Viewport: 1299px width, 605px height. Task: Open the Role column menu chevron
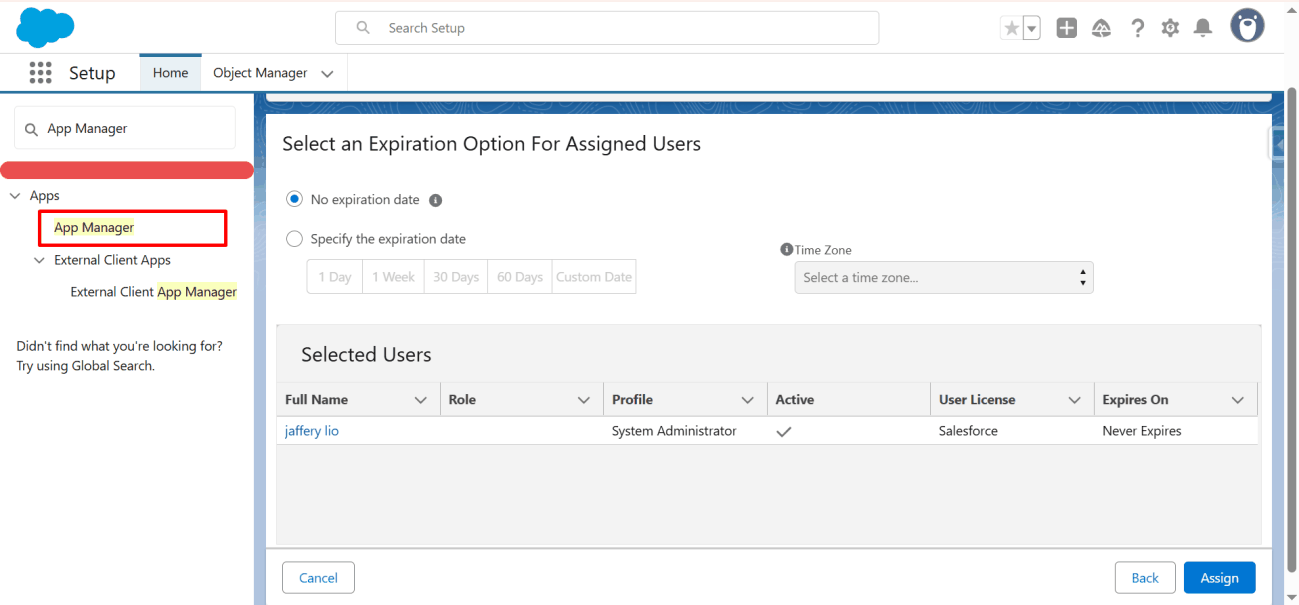(x=584, y=400)
